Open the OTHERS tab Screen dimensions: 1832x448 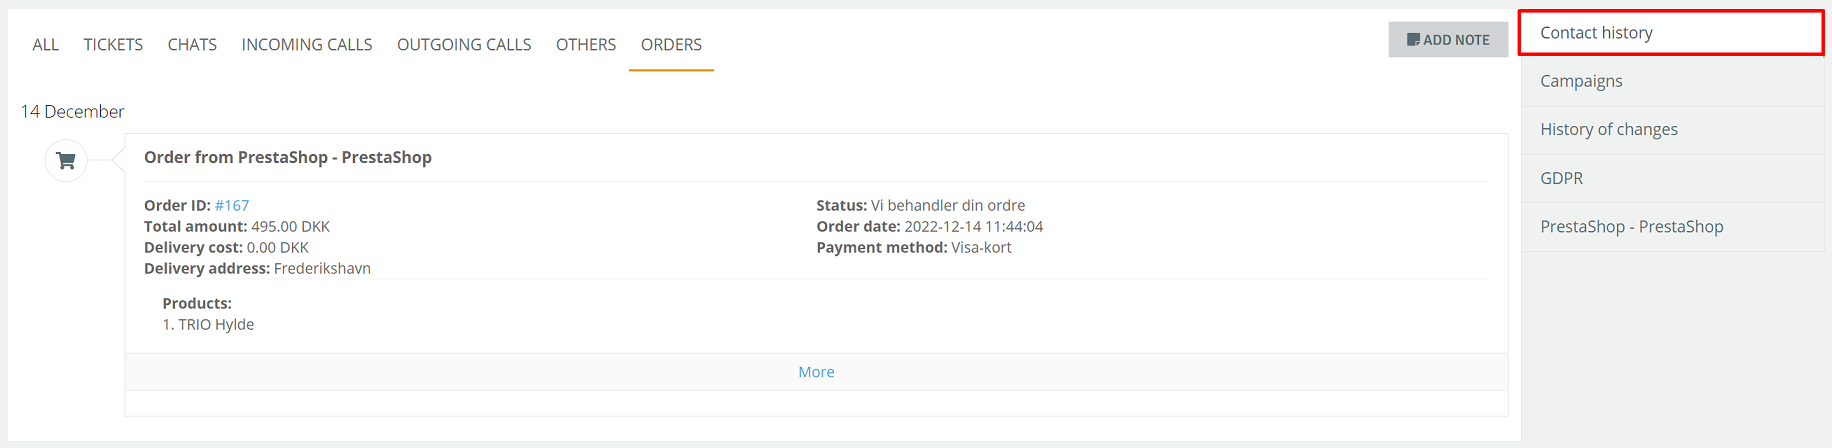point(586,45)
